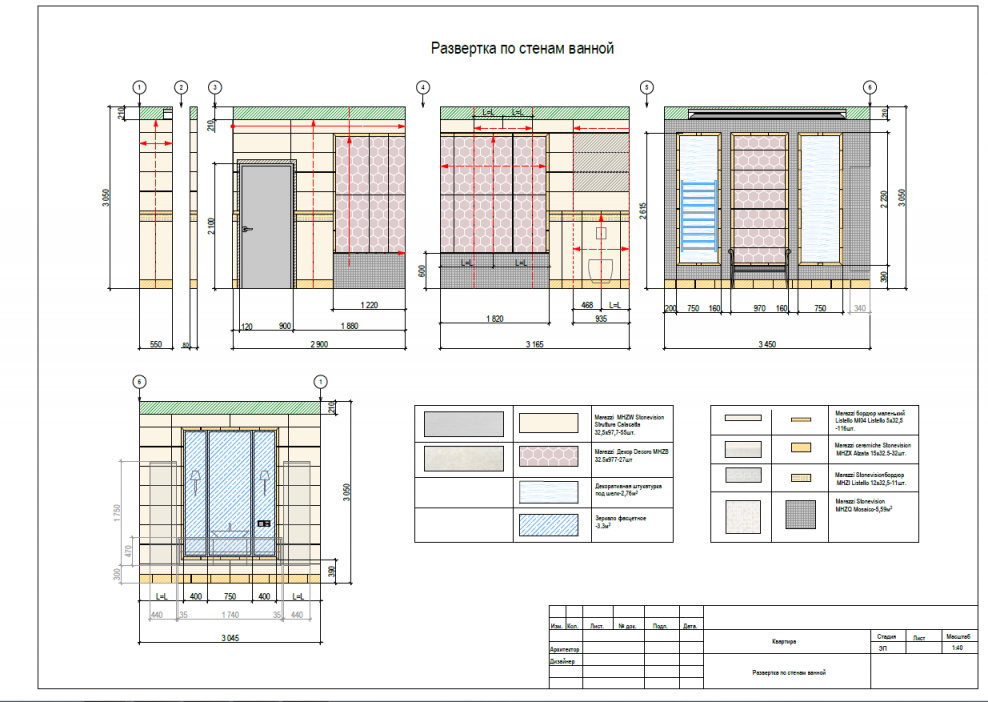This screenshot has height=702, width=988.
Task: Click the door handle on the gray door
Action: 246,230
